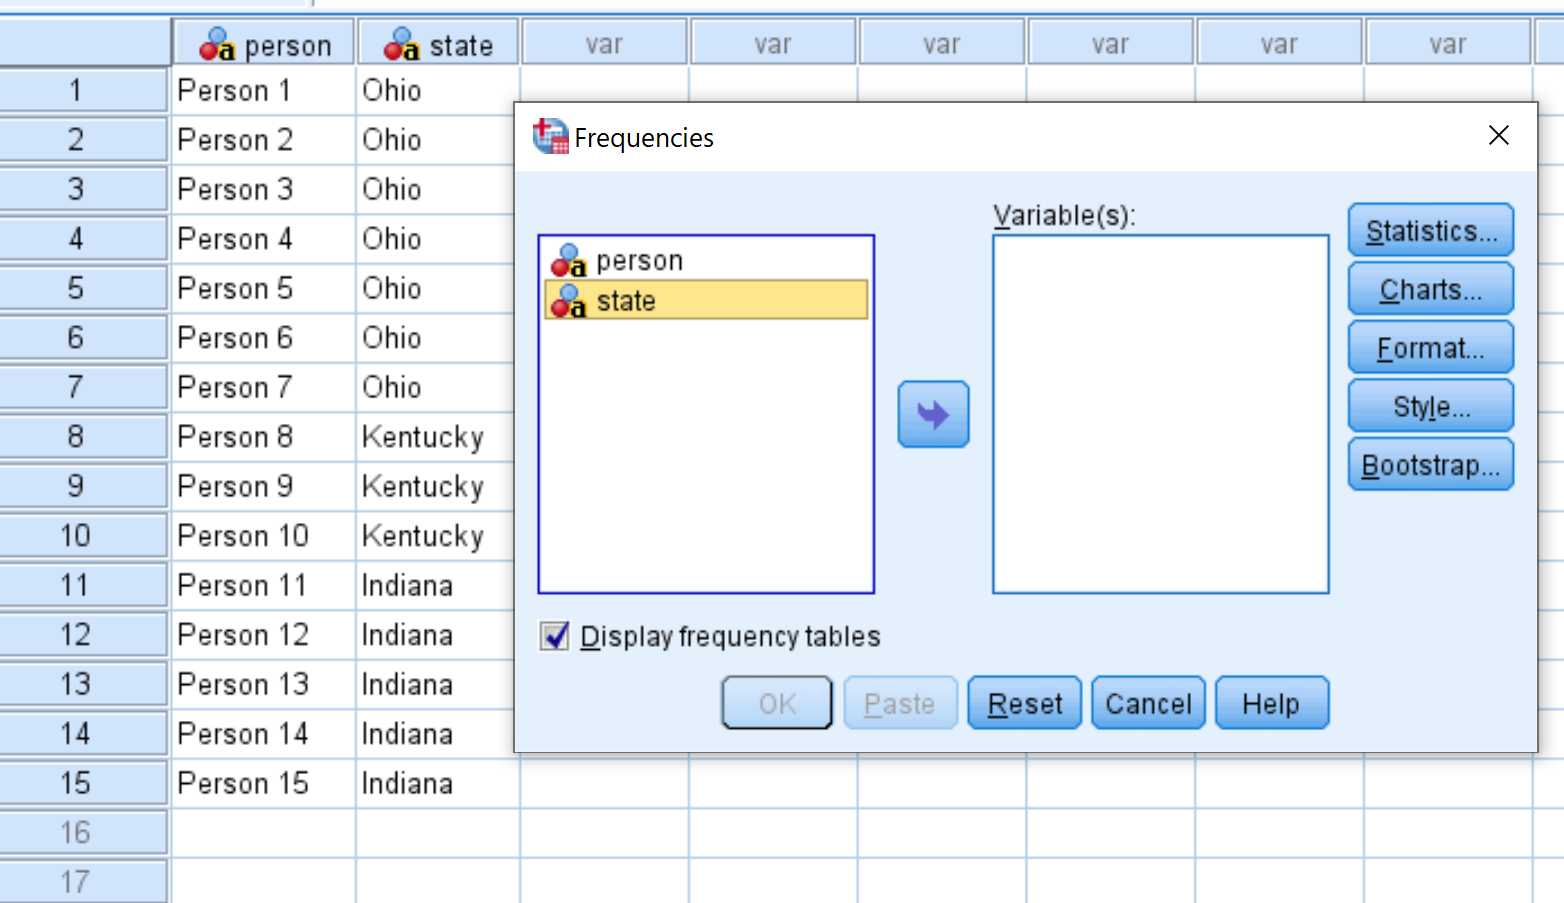
Task: Select row header 8
Action: 84,436
